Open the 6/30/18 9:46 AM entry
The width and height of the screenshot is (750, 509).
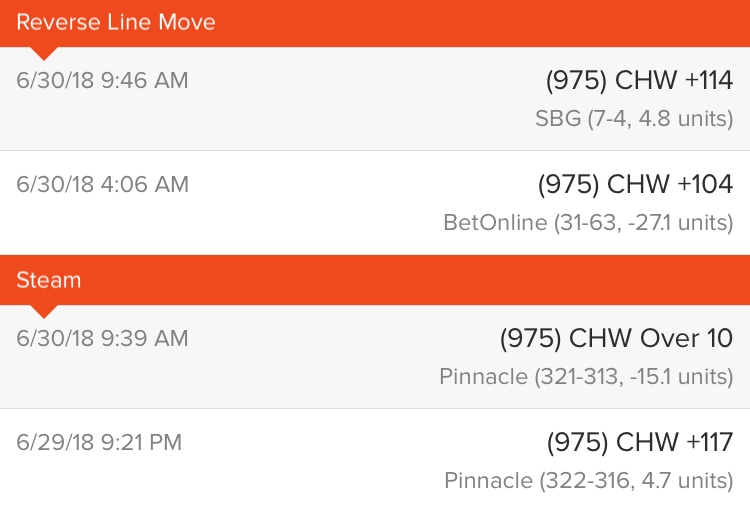[x=102, y=80]
